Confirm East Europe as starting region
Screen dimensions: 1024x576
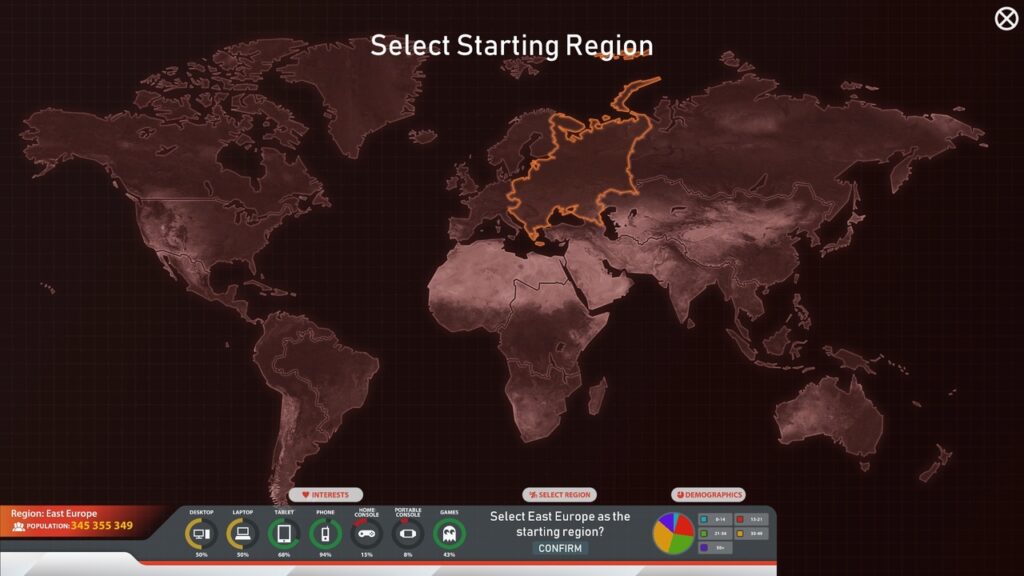click(560, 548)
